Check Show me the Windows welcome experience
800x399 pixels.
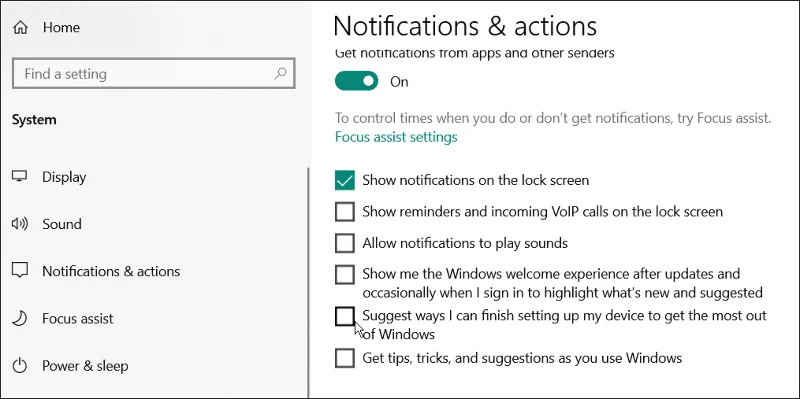point(345,275)
